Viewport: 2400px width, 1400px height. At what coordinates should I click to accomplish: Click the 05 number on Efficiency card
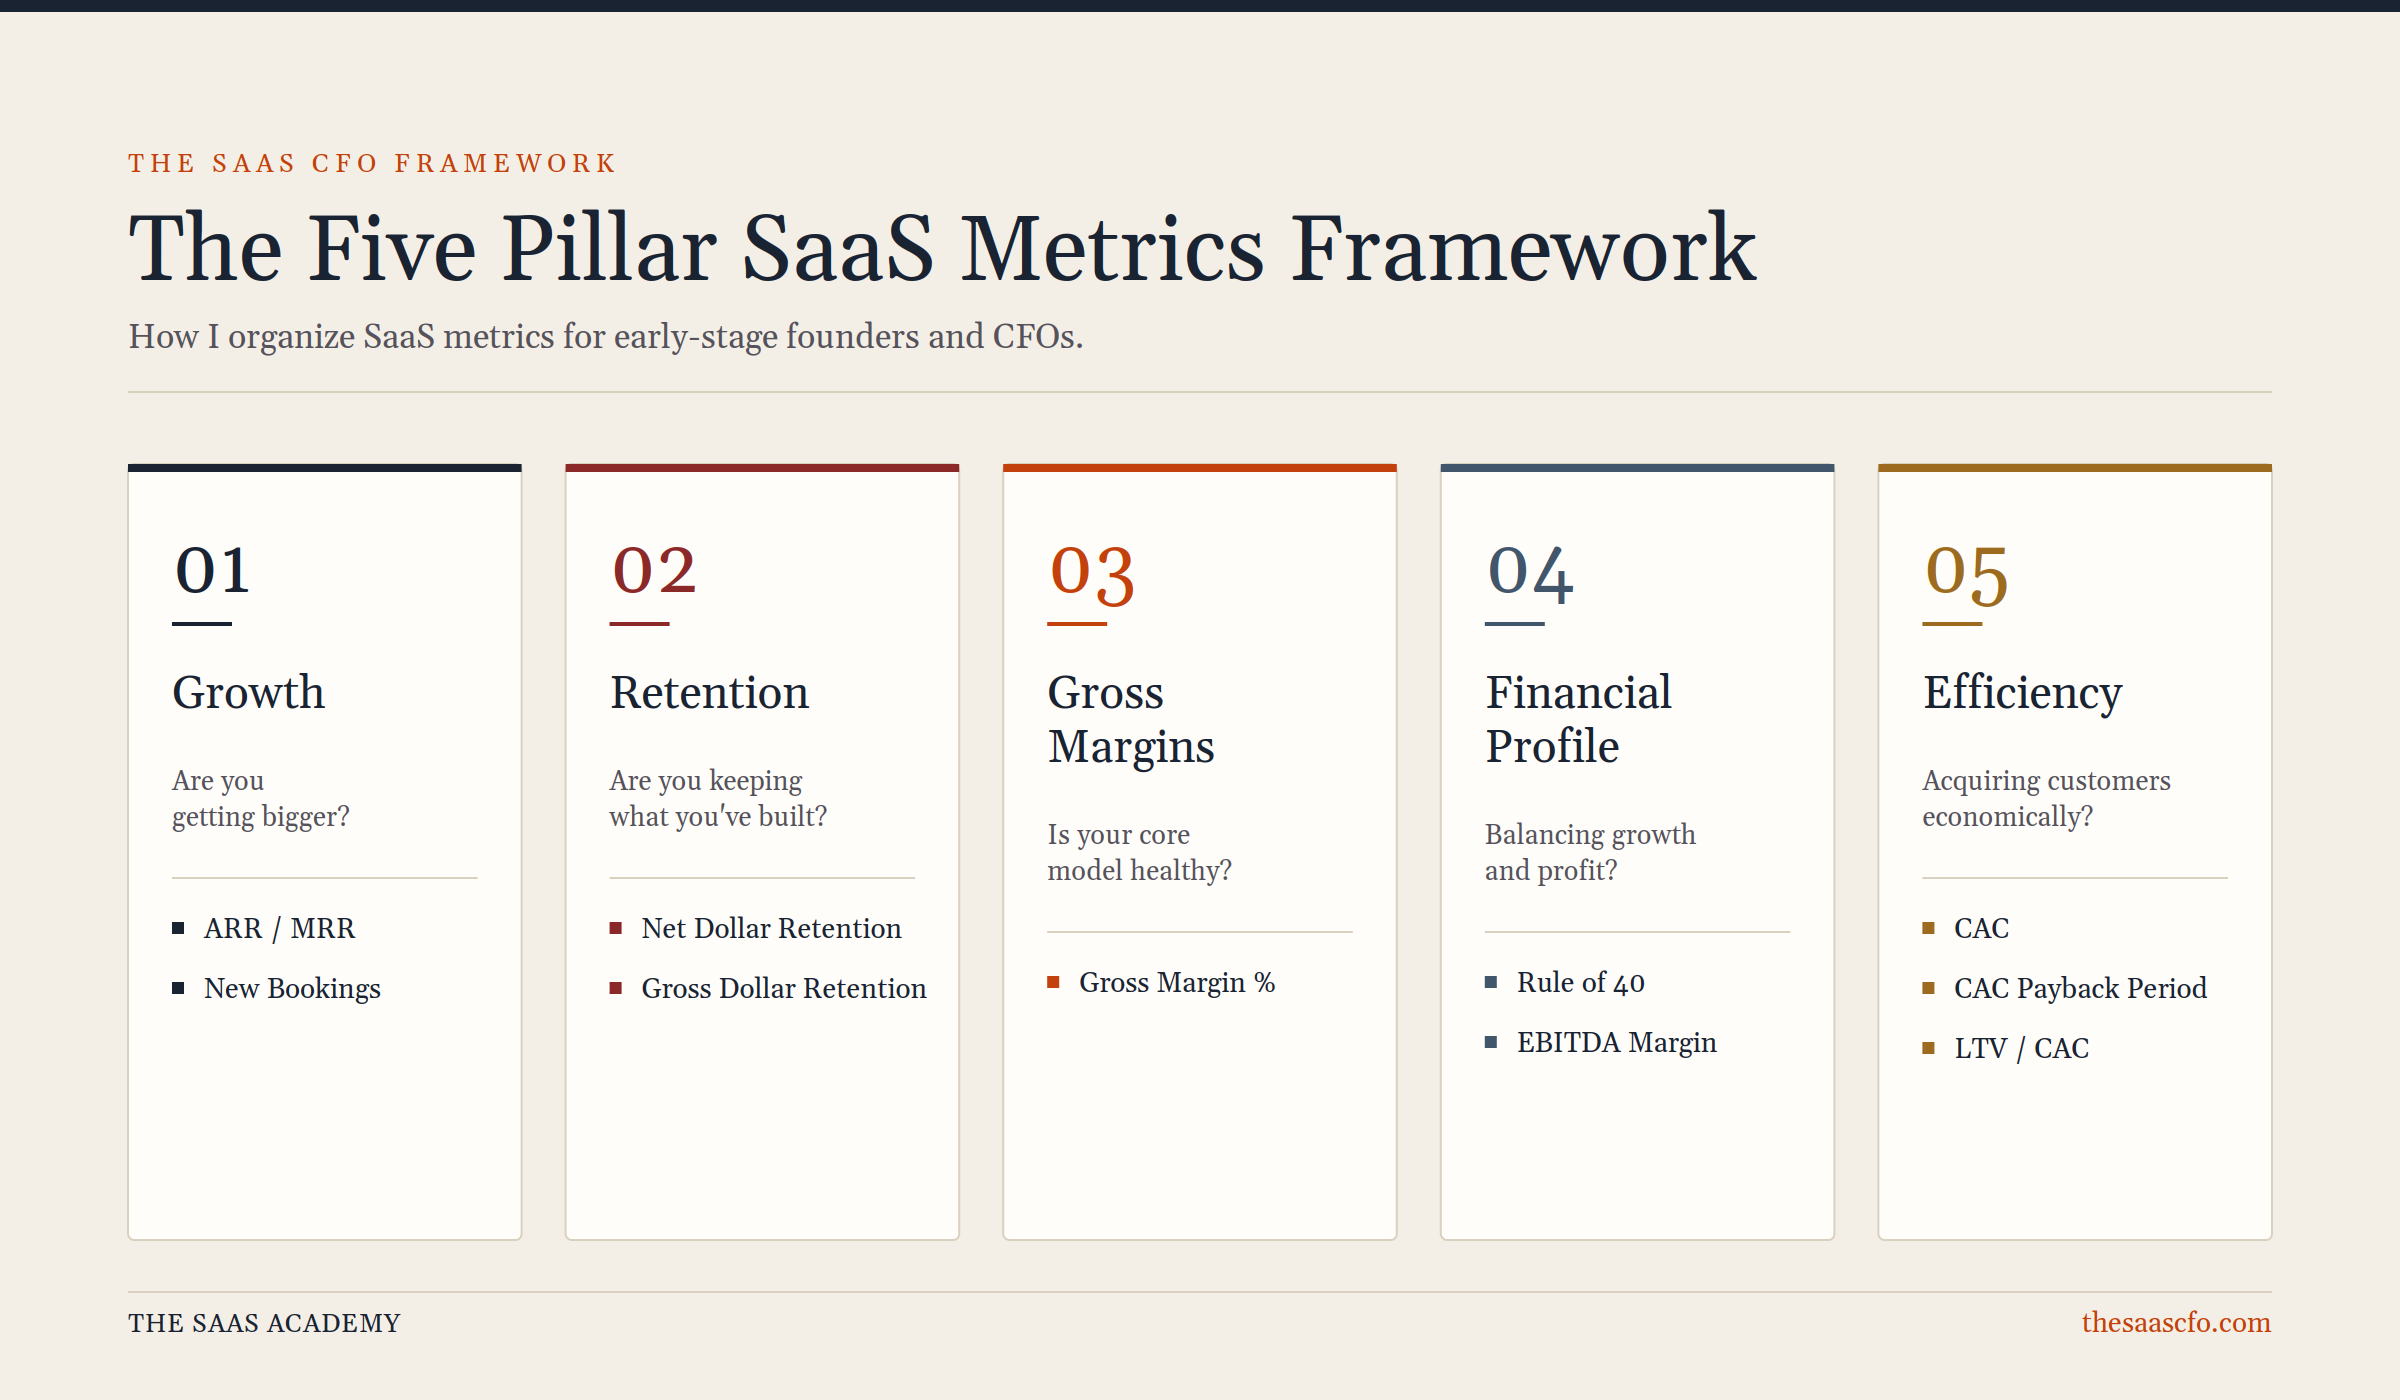(x=1966, y=575)
